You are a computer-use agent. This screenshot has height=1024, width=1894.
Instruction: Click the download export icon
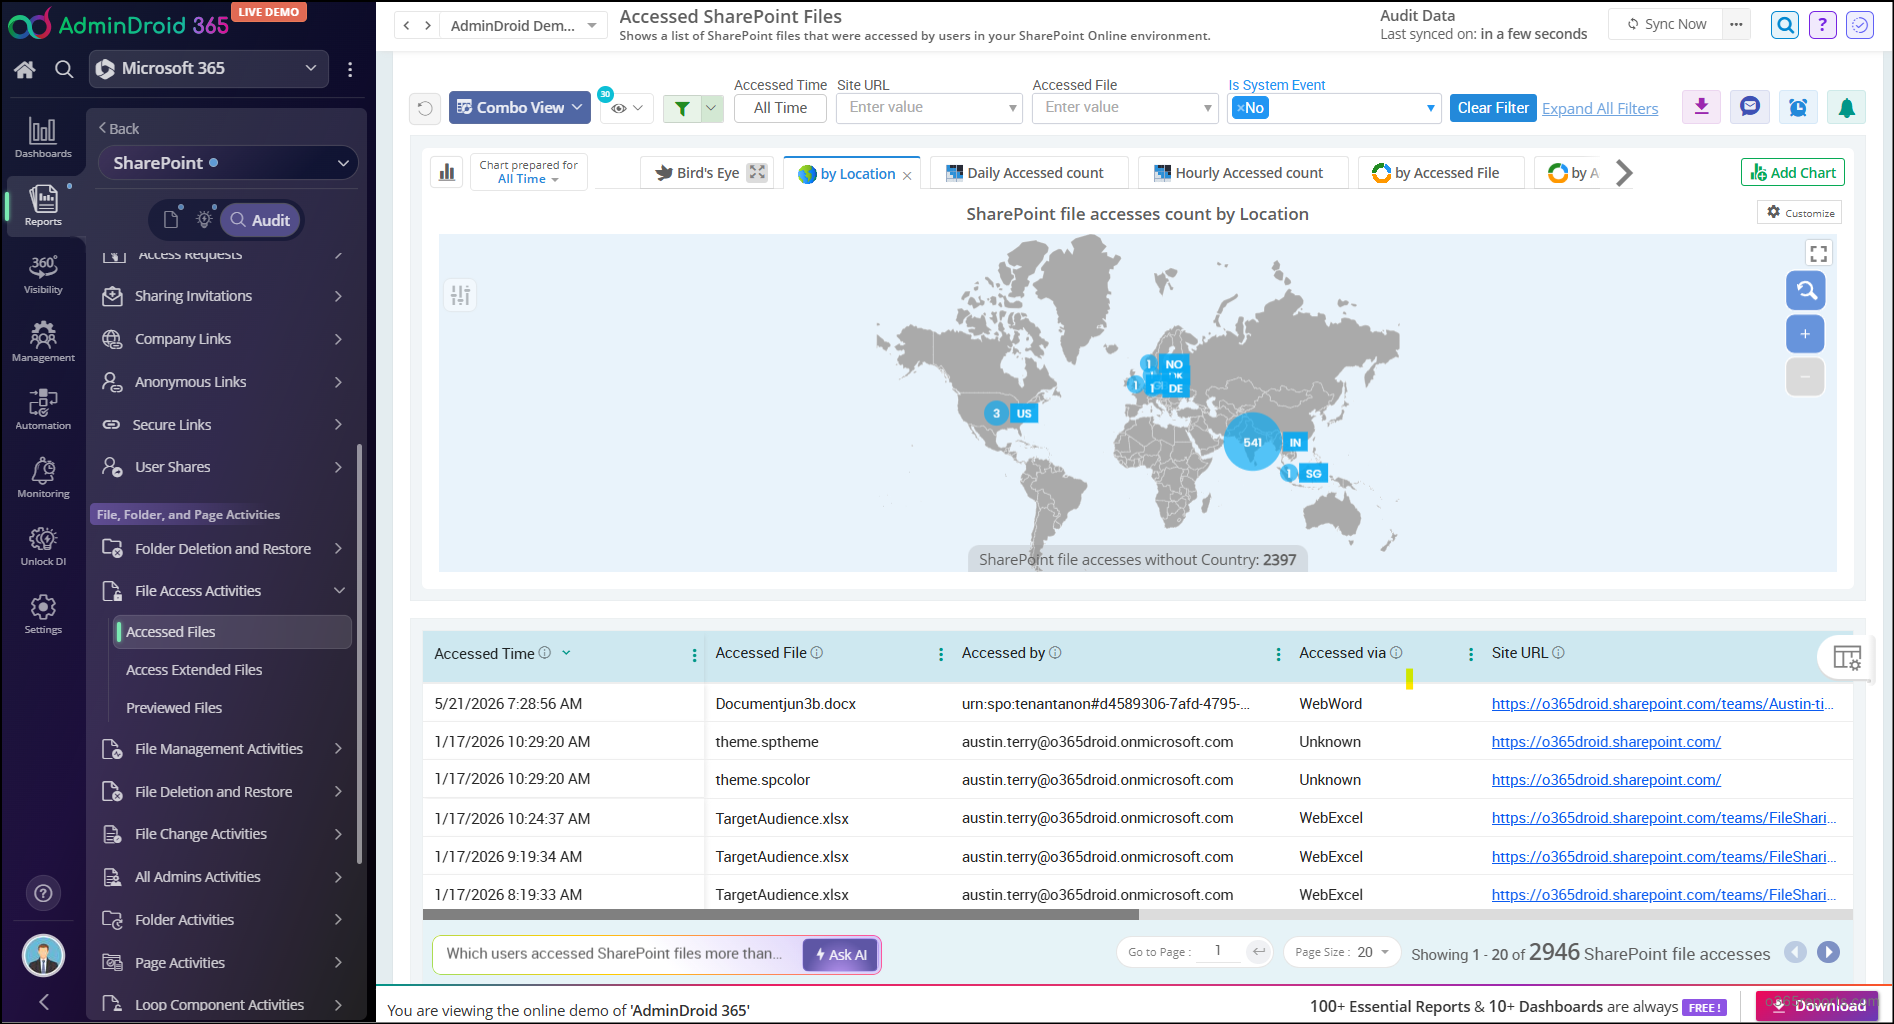point(1701,107)
